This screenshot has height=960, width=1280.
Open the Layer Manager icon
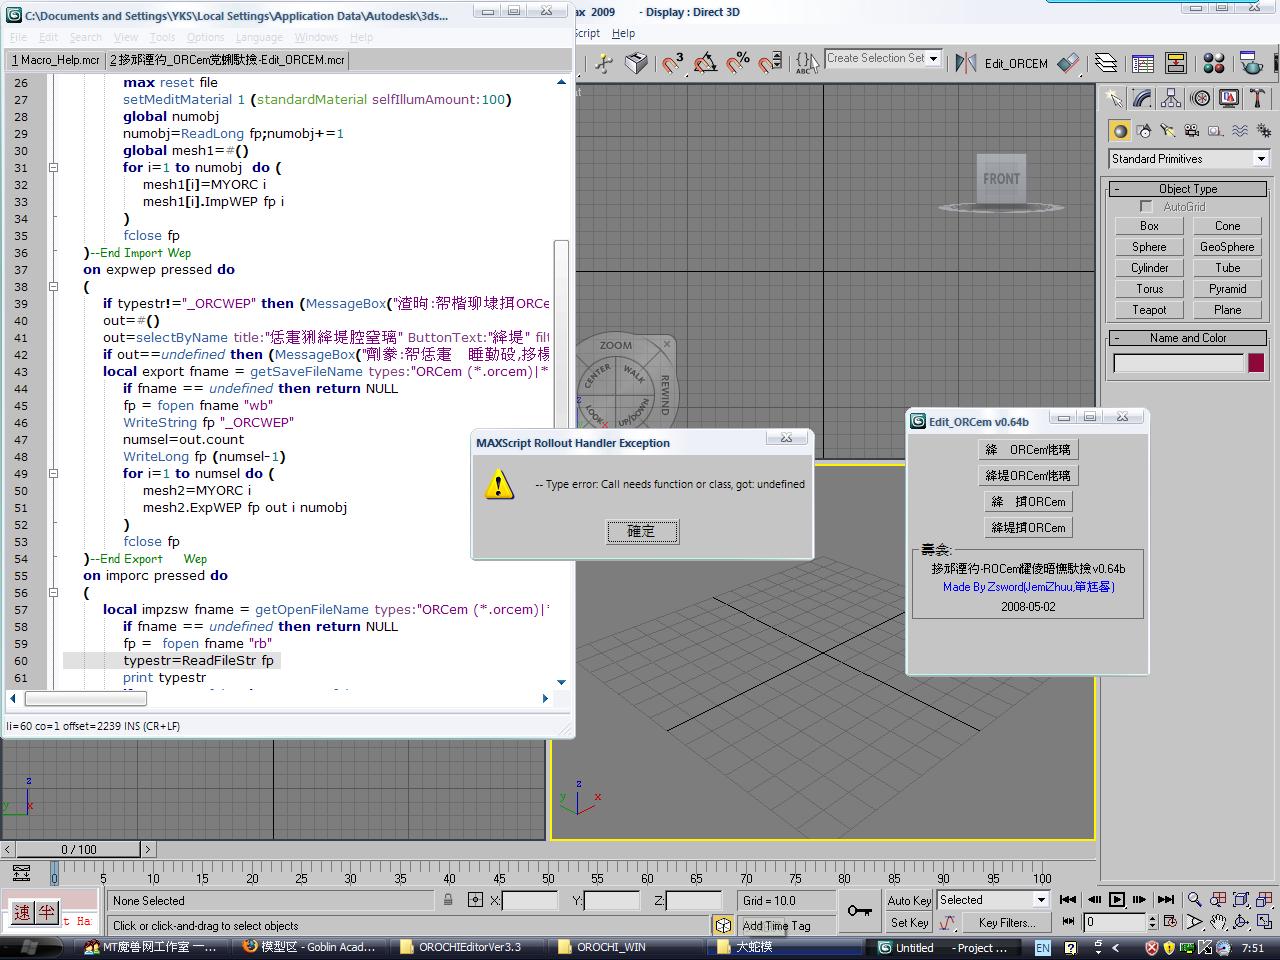(x=1106, y=63)
